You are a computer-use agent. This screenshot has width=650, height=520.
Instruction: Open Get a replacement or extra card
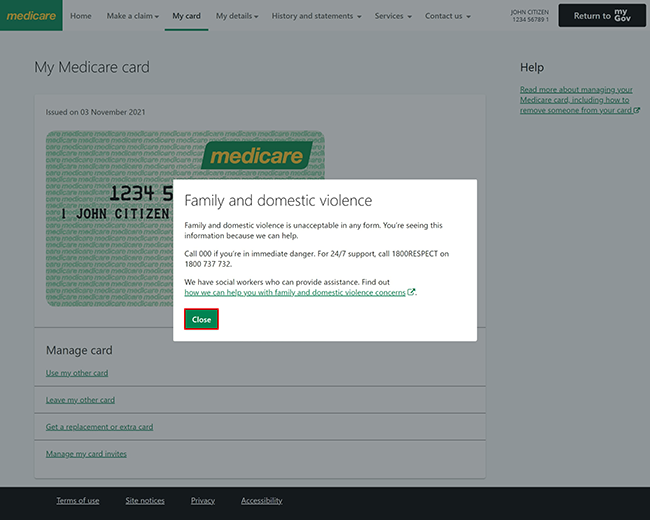[99, 427]
